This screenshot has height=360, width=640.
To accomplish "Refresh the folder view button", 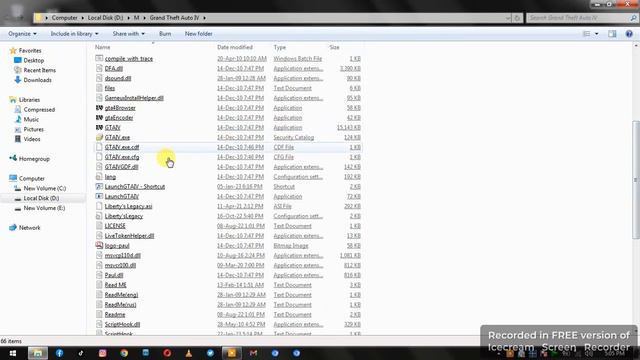I will [517, 18].
